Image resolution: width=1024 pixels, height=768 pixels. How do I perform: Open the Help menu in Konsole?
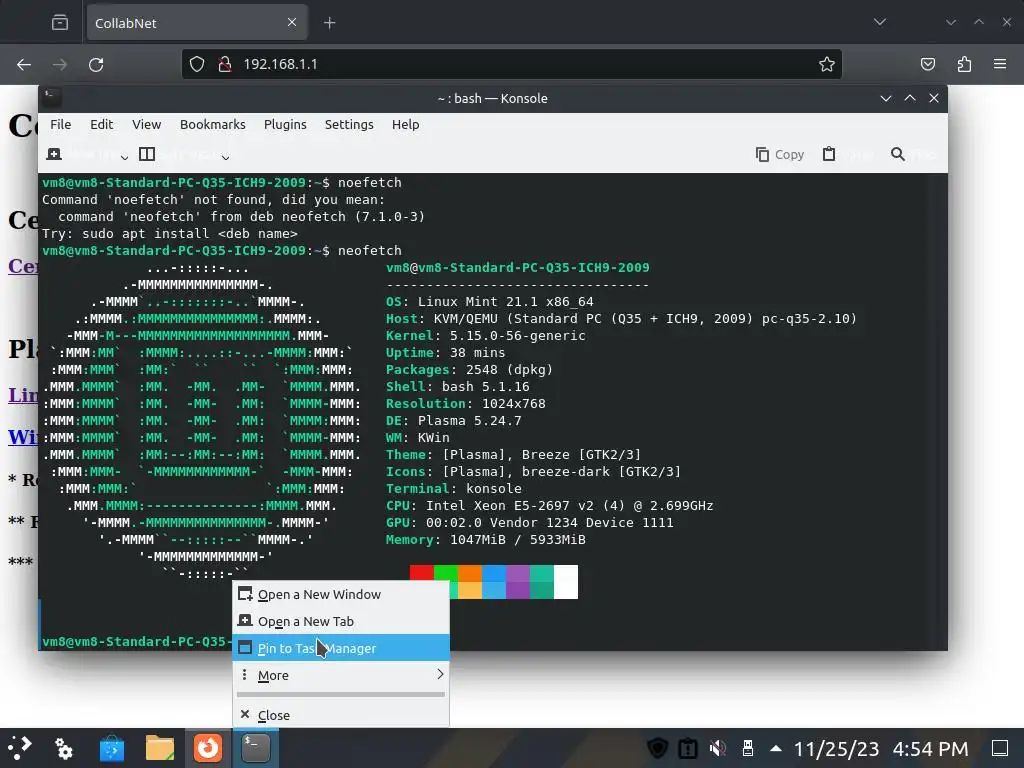[406, 124]
